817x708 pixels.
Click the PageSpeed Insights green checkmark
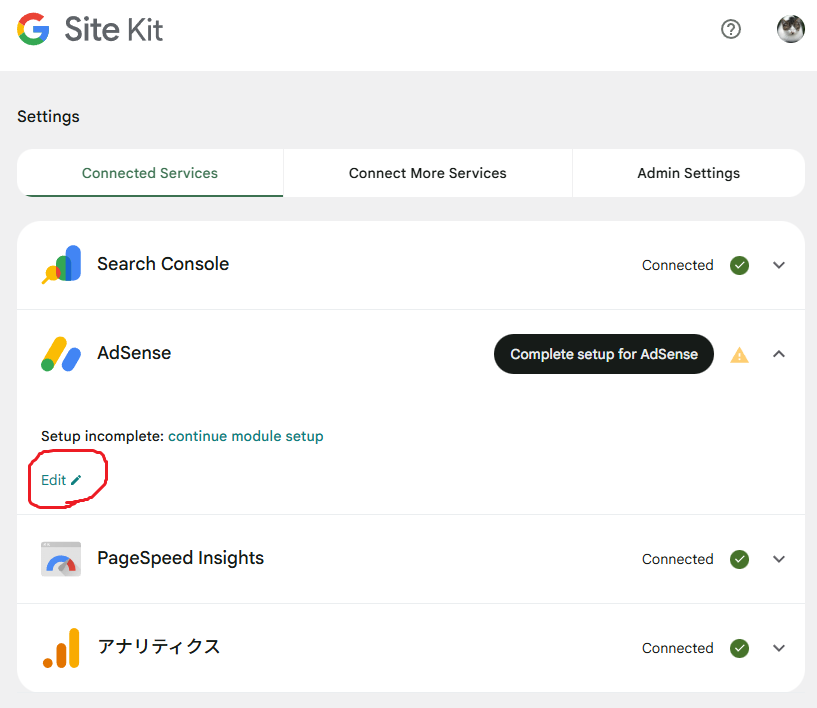[x=739, y=559]
